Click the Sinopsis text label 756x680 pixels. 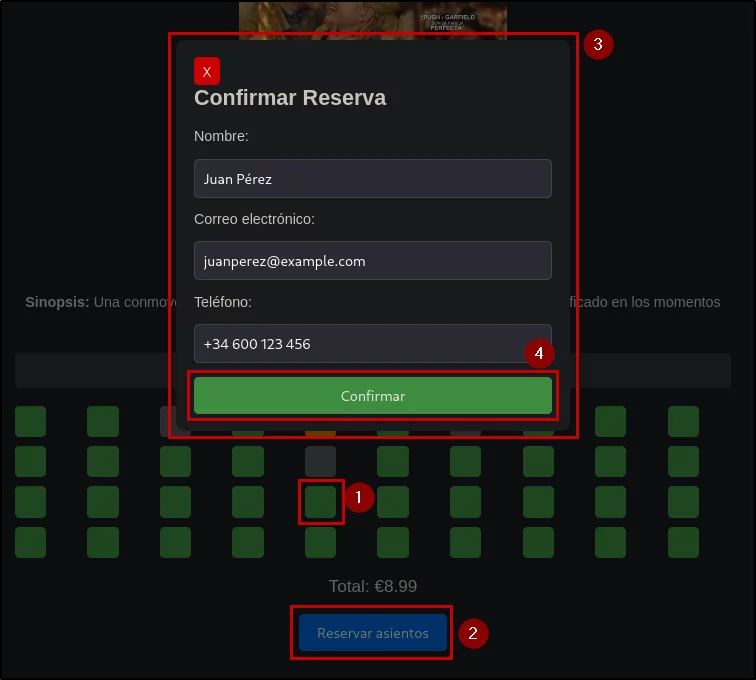[57, 302]
